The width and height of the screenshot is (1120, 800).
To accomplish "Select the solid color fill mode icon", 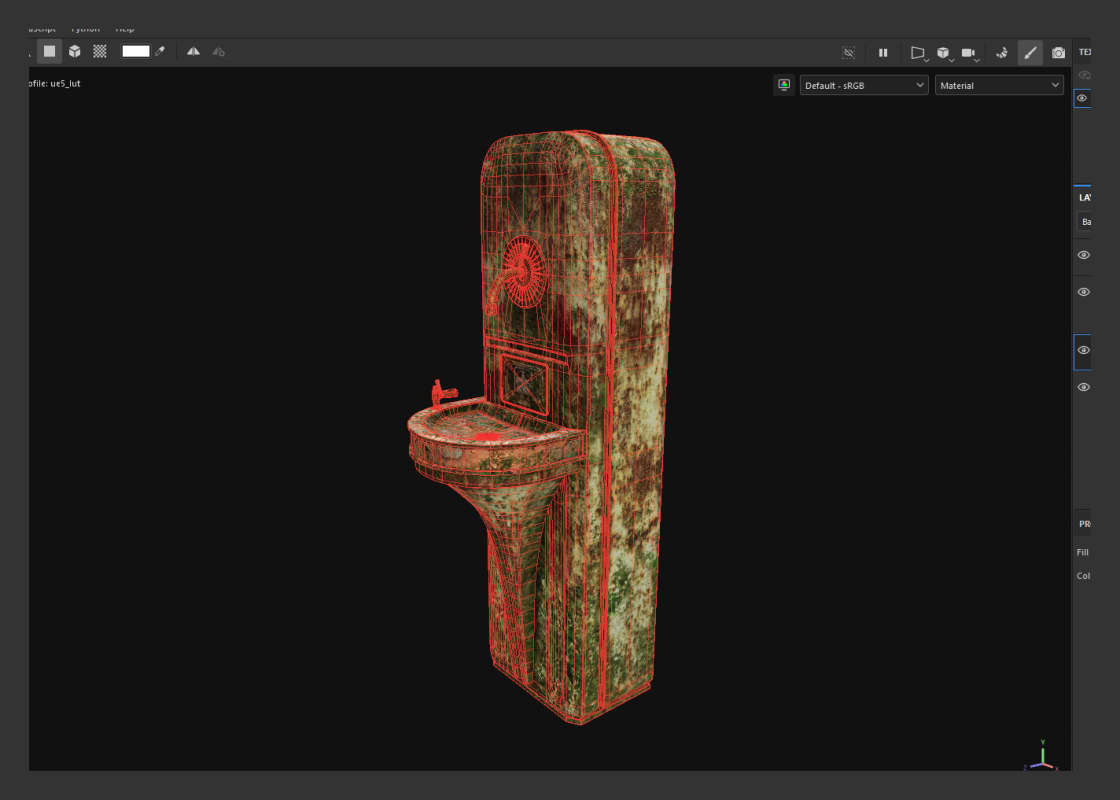I will point(49,51).
